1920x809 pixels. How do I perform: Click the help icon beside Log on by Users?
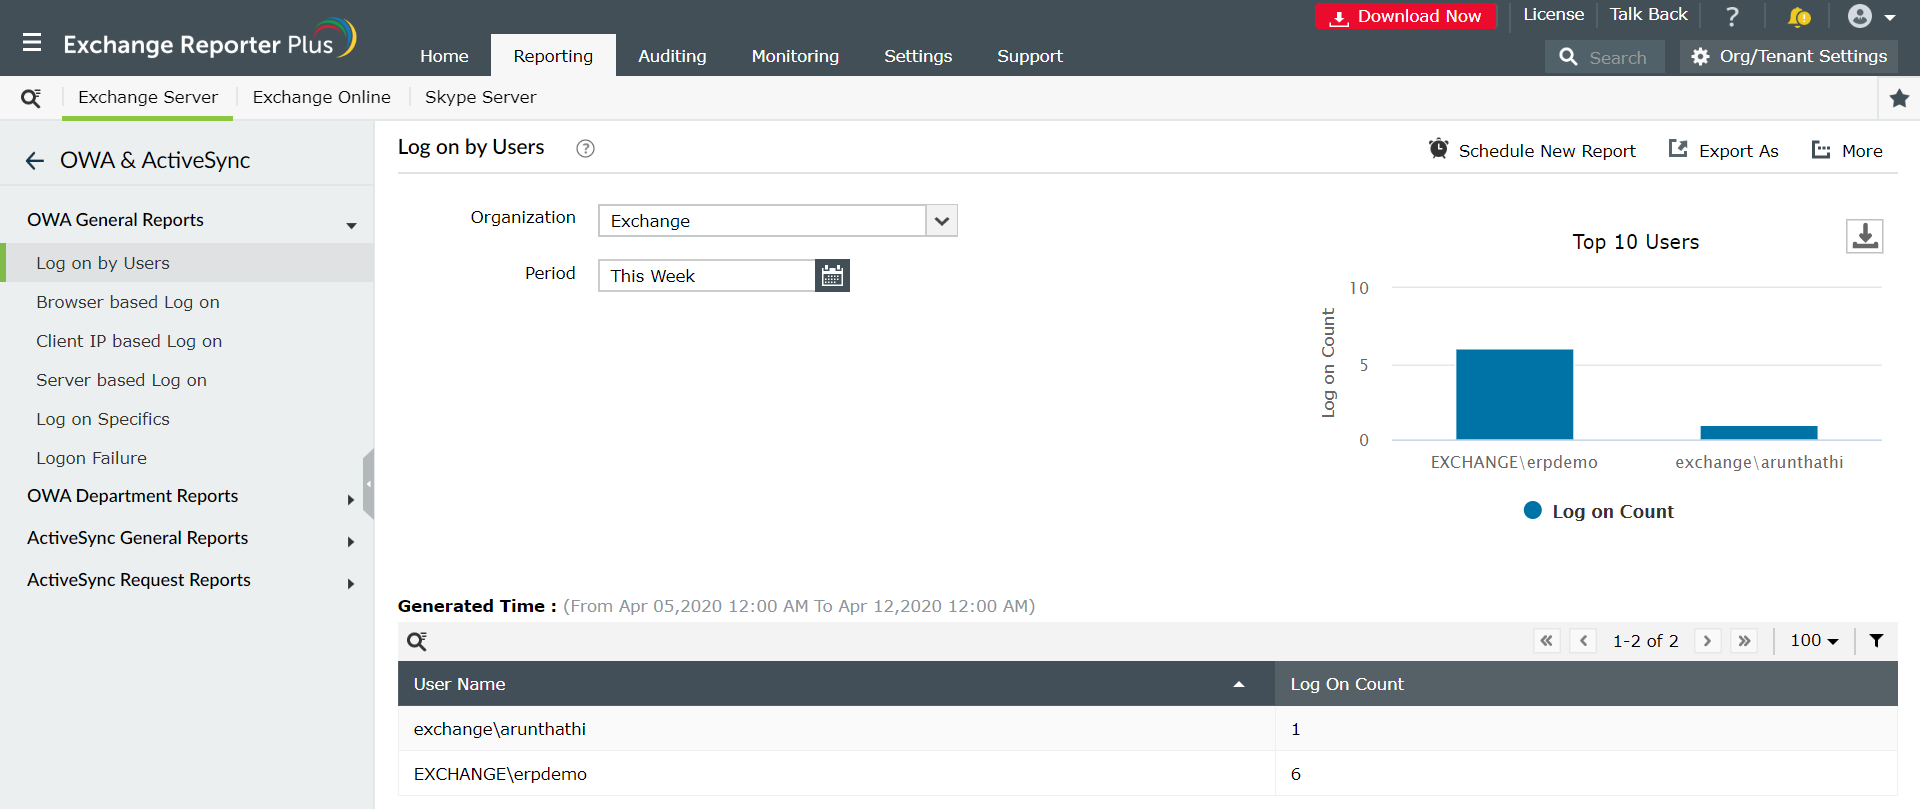tap(585, 148)
